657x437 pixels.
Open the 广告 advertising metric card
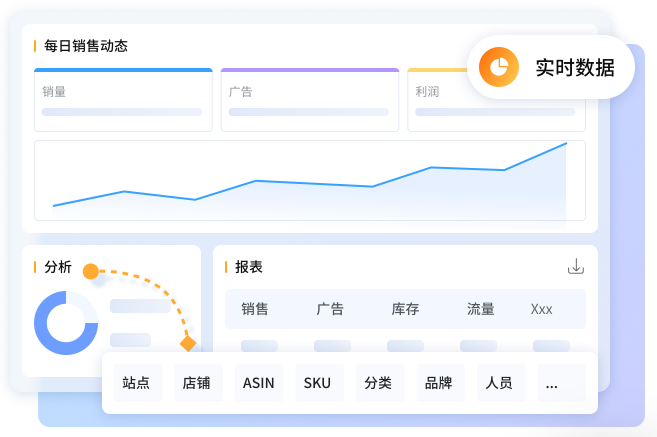(310, 100)
